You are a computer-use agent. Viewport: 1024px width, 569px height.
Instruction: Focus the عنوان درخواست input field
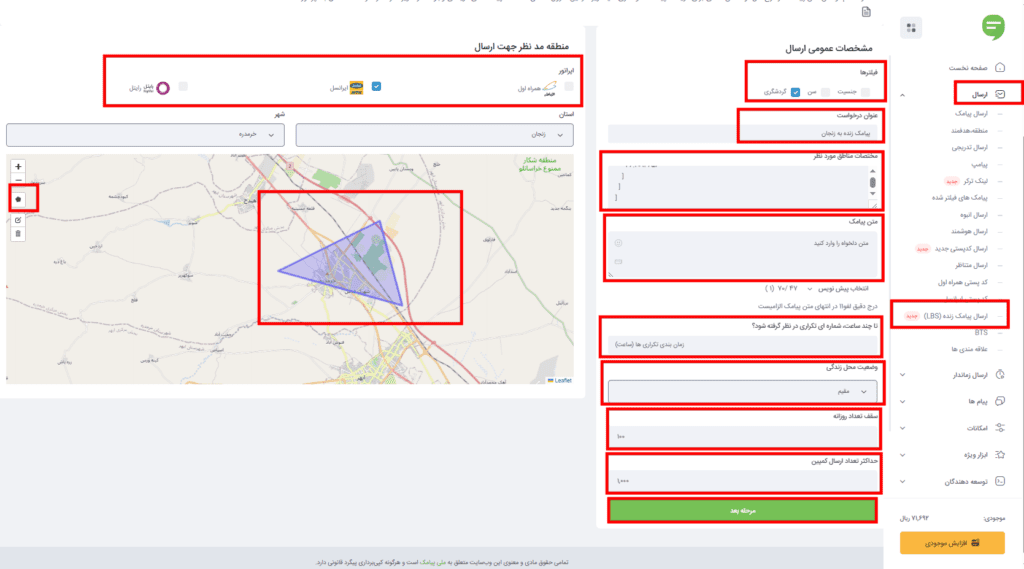(x=743, y=133)
